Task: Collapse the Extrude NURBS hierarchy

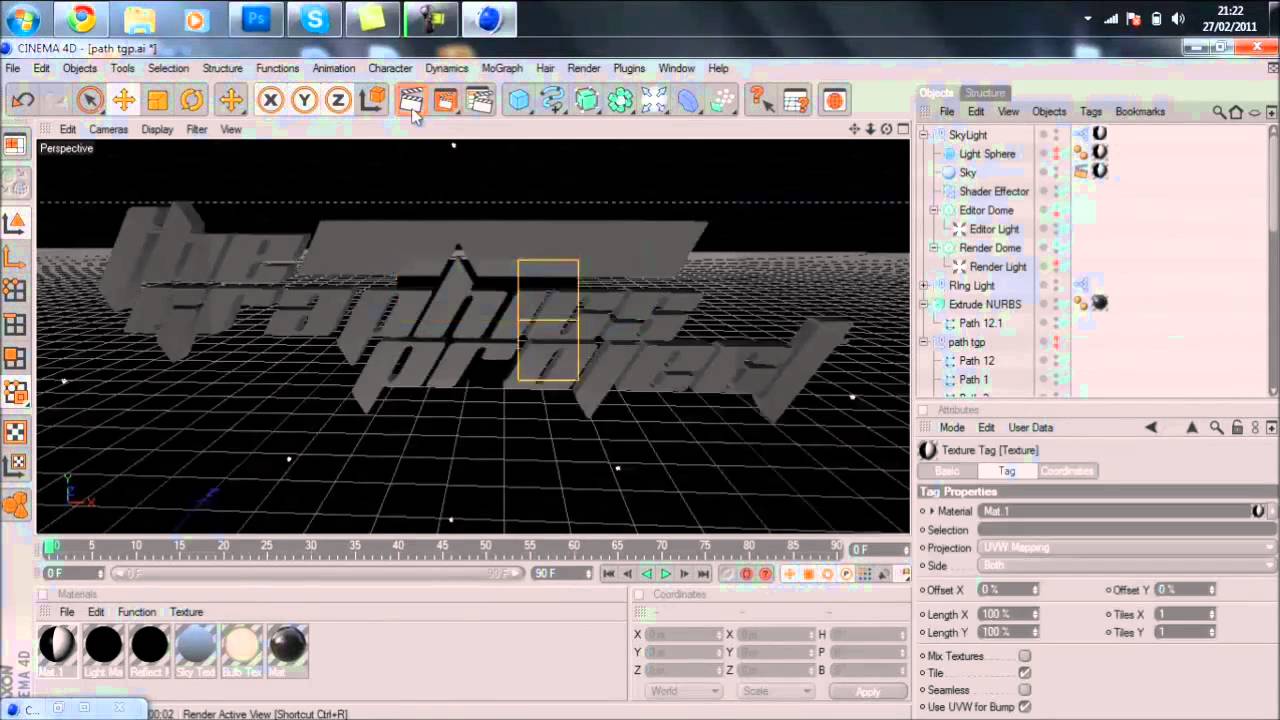Action: pos(924,304)
